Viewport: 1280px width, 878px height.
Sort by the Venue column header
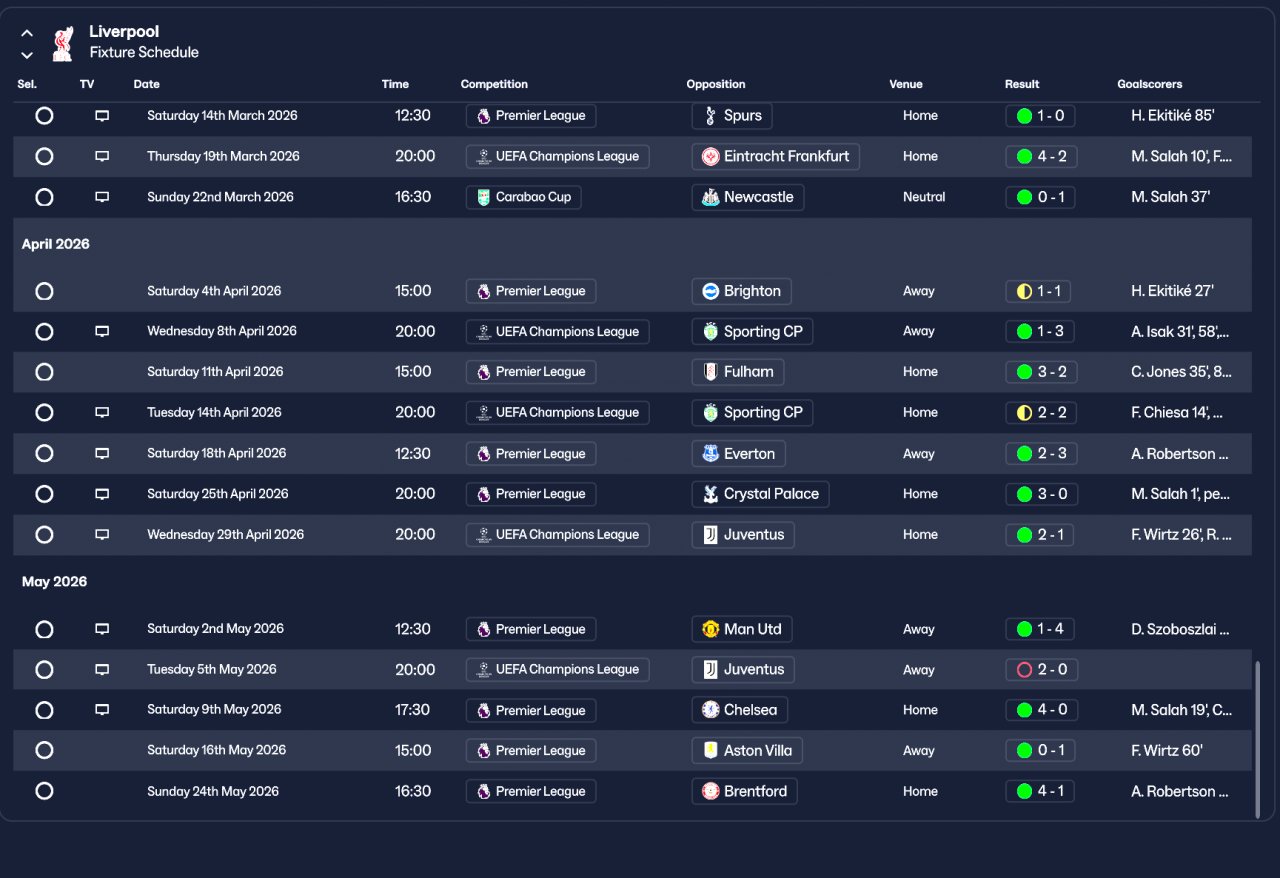tap(906, 84)
